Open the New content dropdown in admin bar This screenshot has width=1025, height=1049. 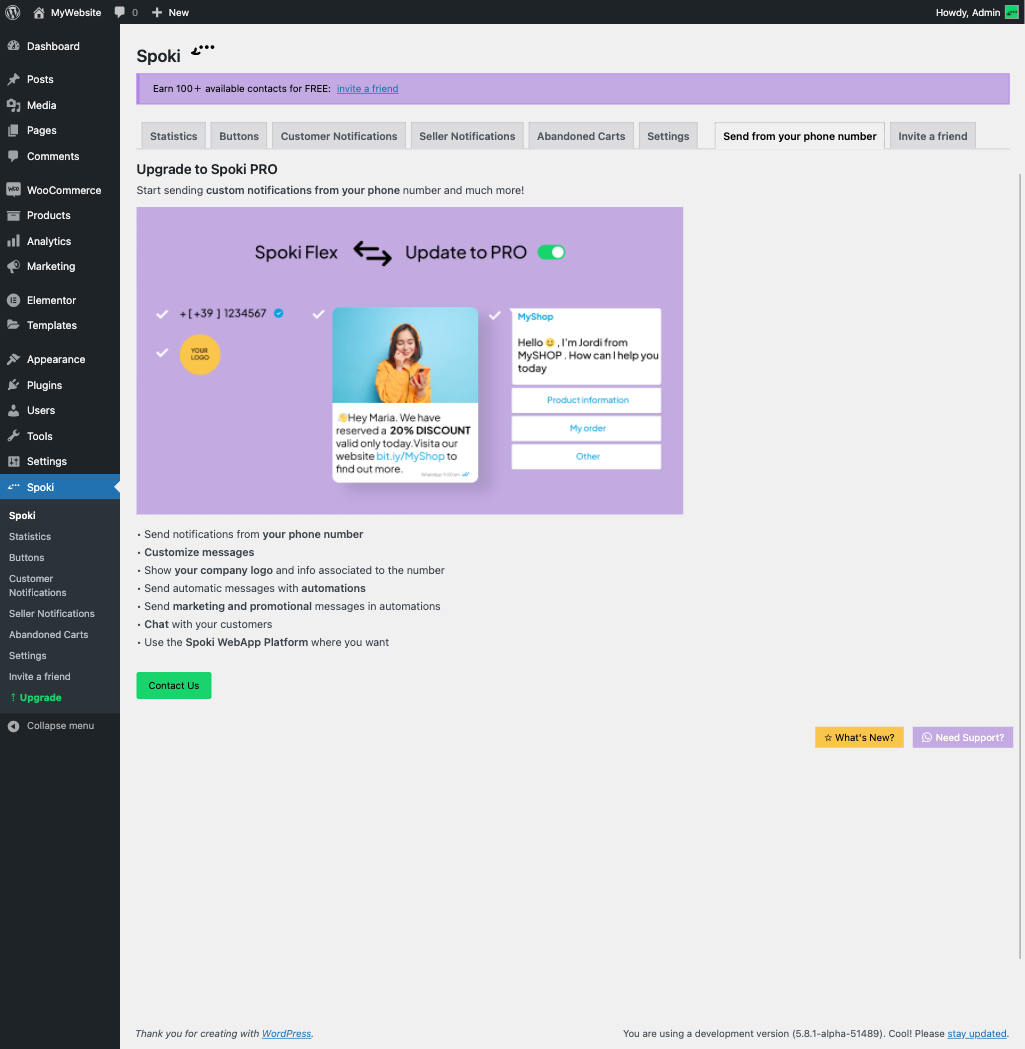click(171, 12)
